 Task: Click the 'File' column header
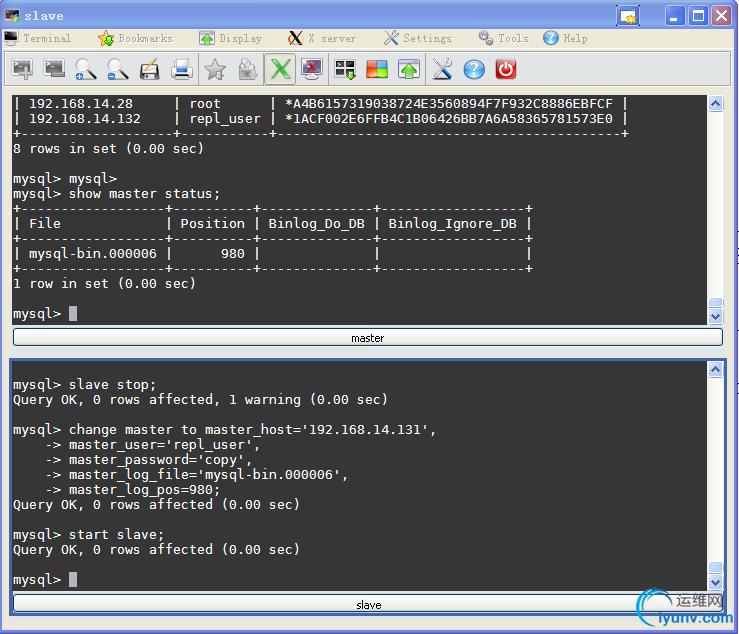(x=45, y=224)
